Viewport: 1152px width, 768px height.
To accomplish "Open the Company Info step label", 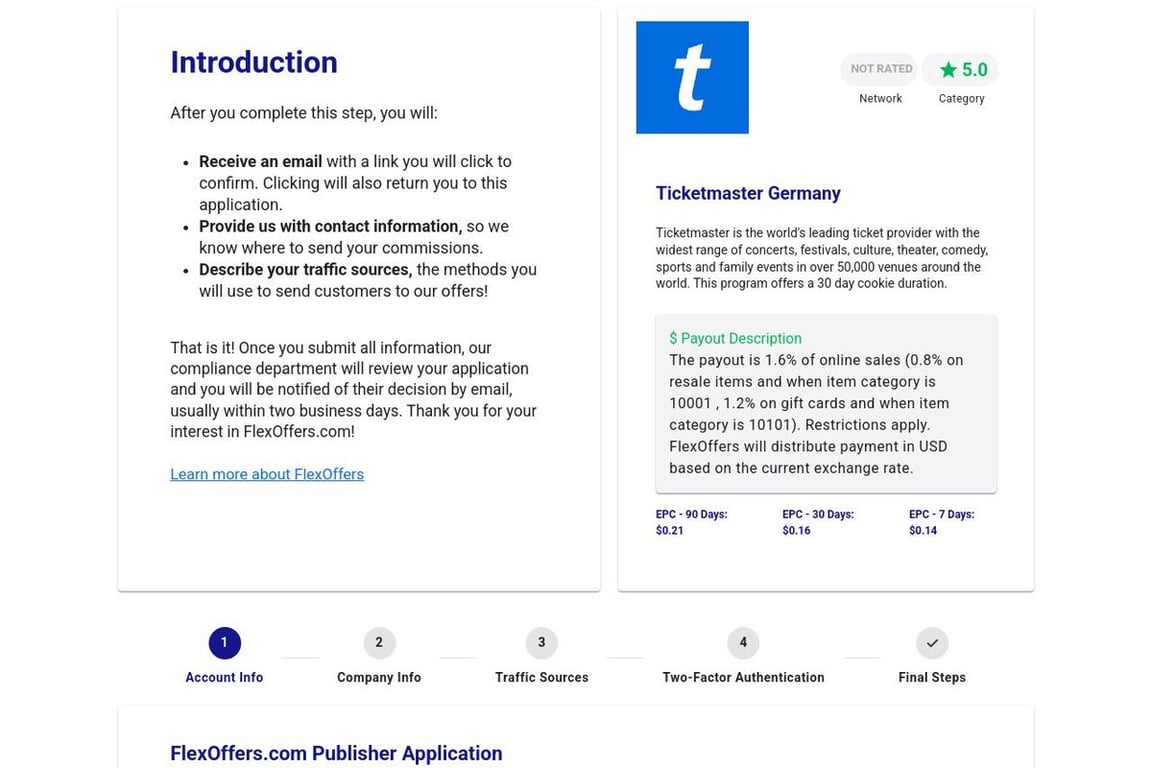I will click(379, 677).
